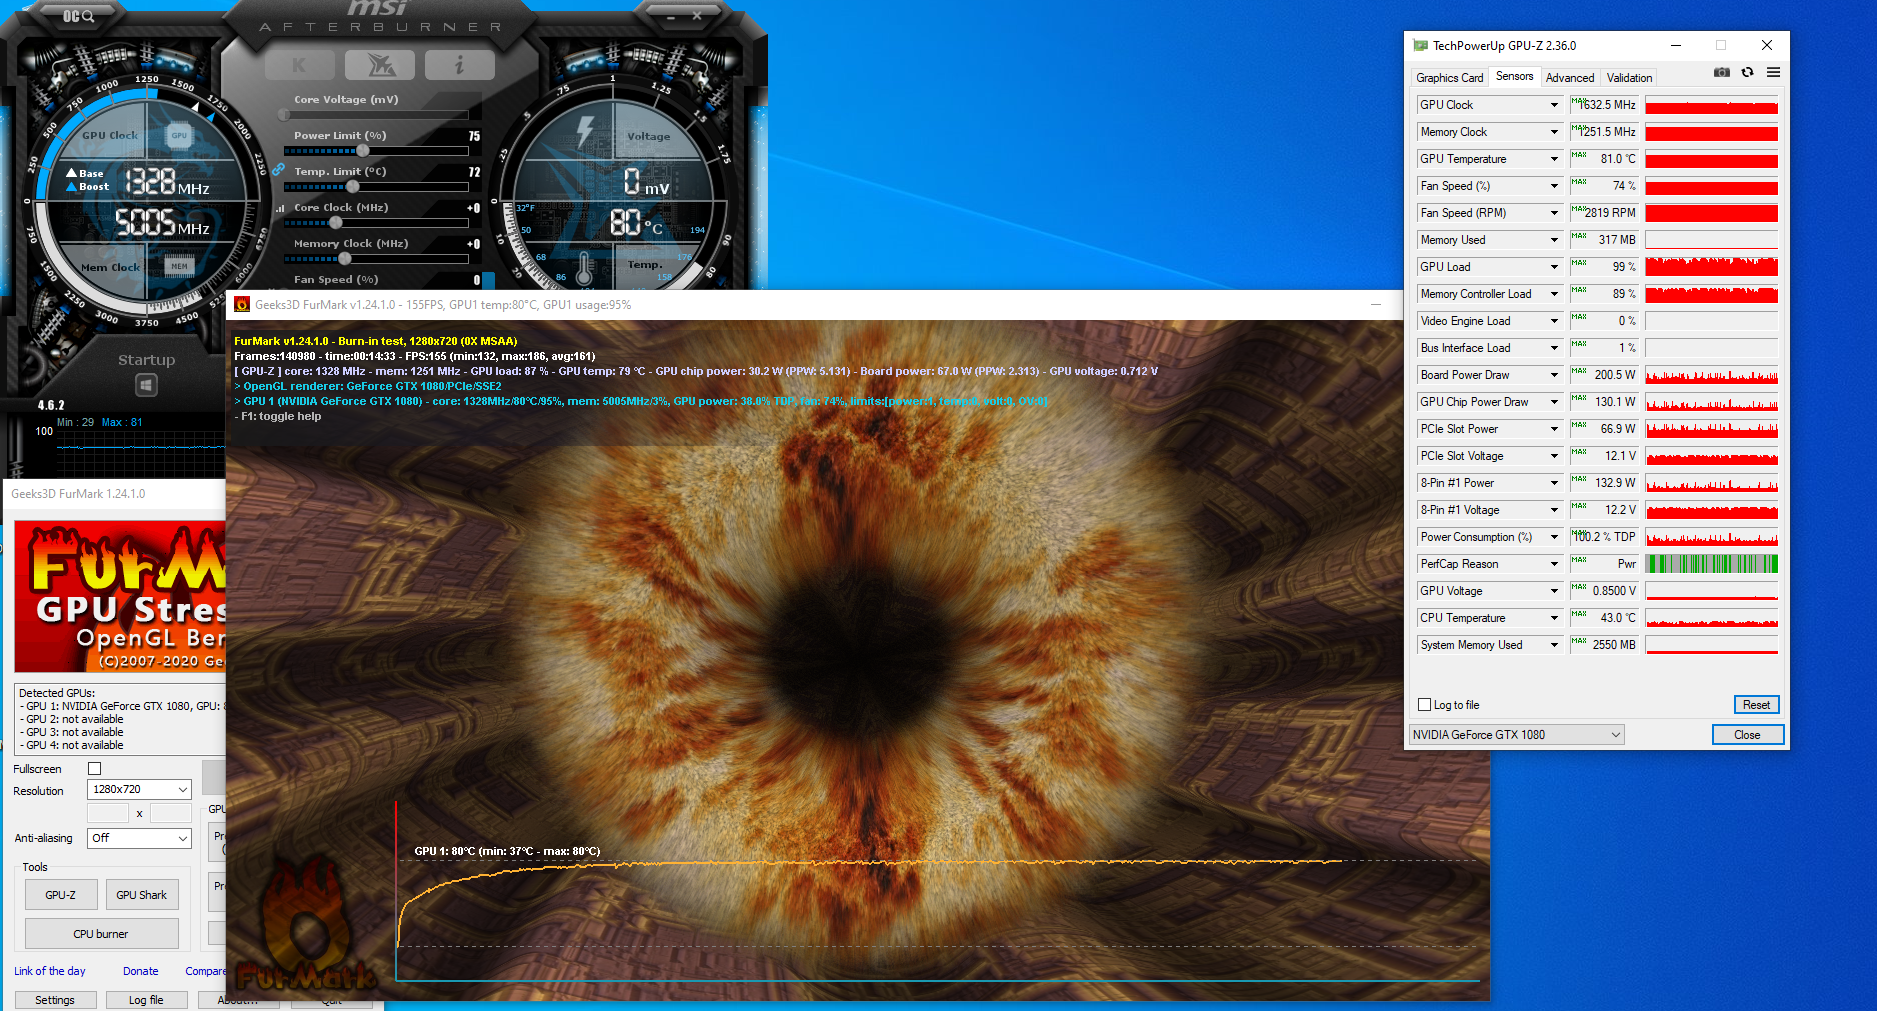The width and height of the screenshot is (1877, 1011).
Task: Open the MSI Afterburner info button
Action: [459, 65]
